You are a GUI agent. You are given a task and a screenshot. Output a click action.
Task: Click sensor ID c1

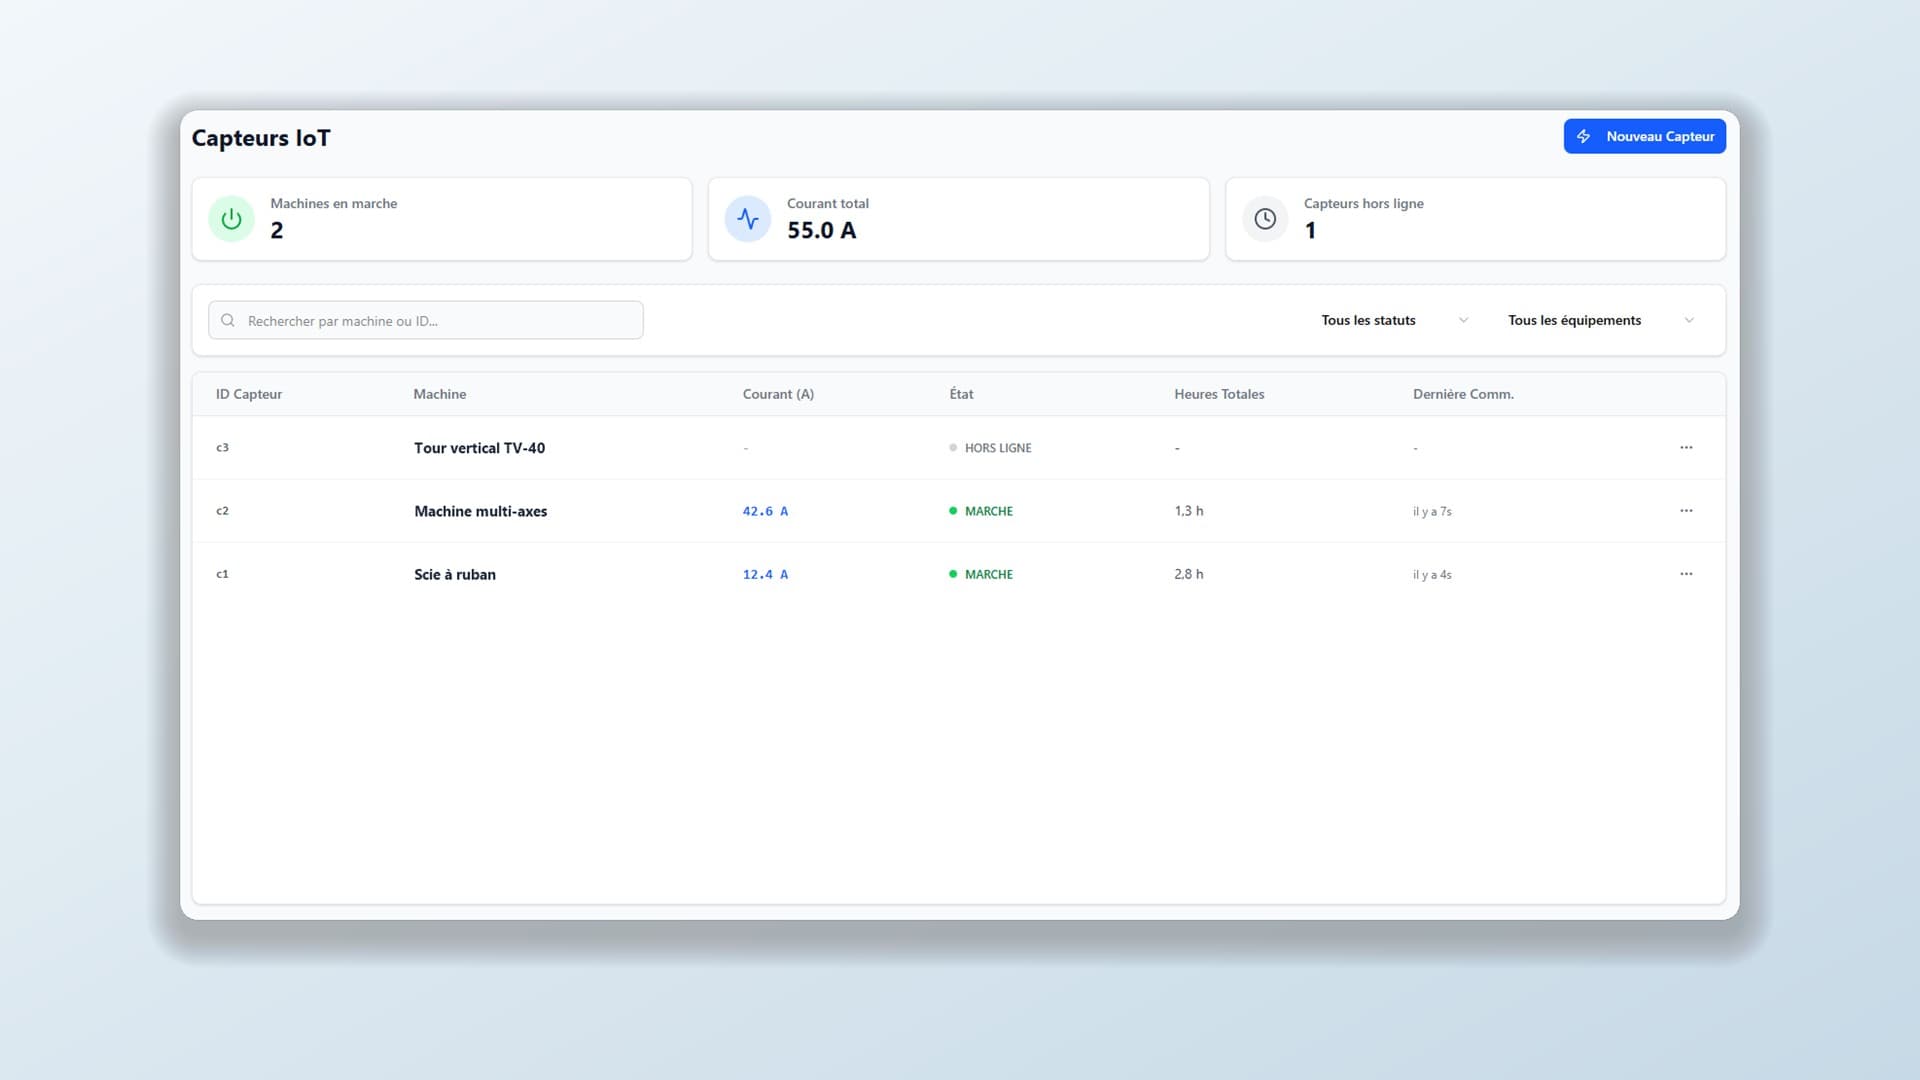(222, 573)
